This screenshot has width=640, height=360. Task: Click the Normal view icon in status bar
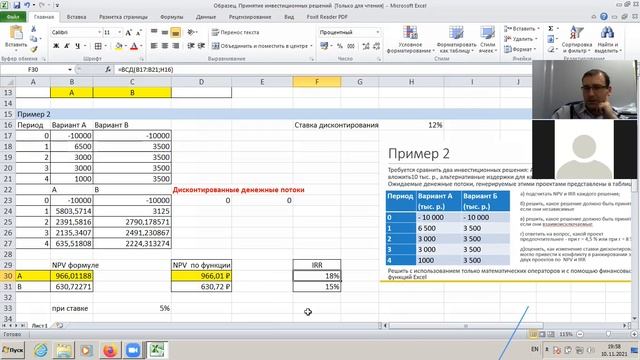click(x=533, y=334)
